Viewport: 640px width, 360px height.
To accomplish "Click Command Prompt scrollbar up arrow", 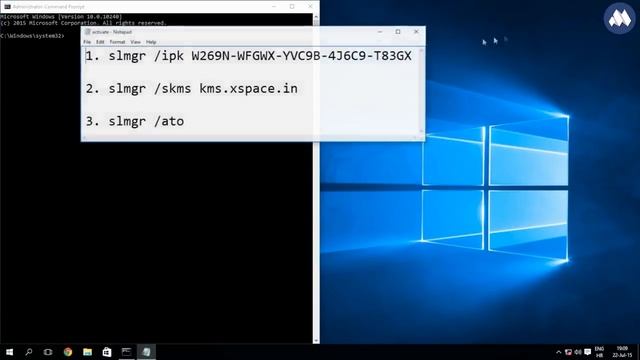I will pos(316,17).
